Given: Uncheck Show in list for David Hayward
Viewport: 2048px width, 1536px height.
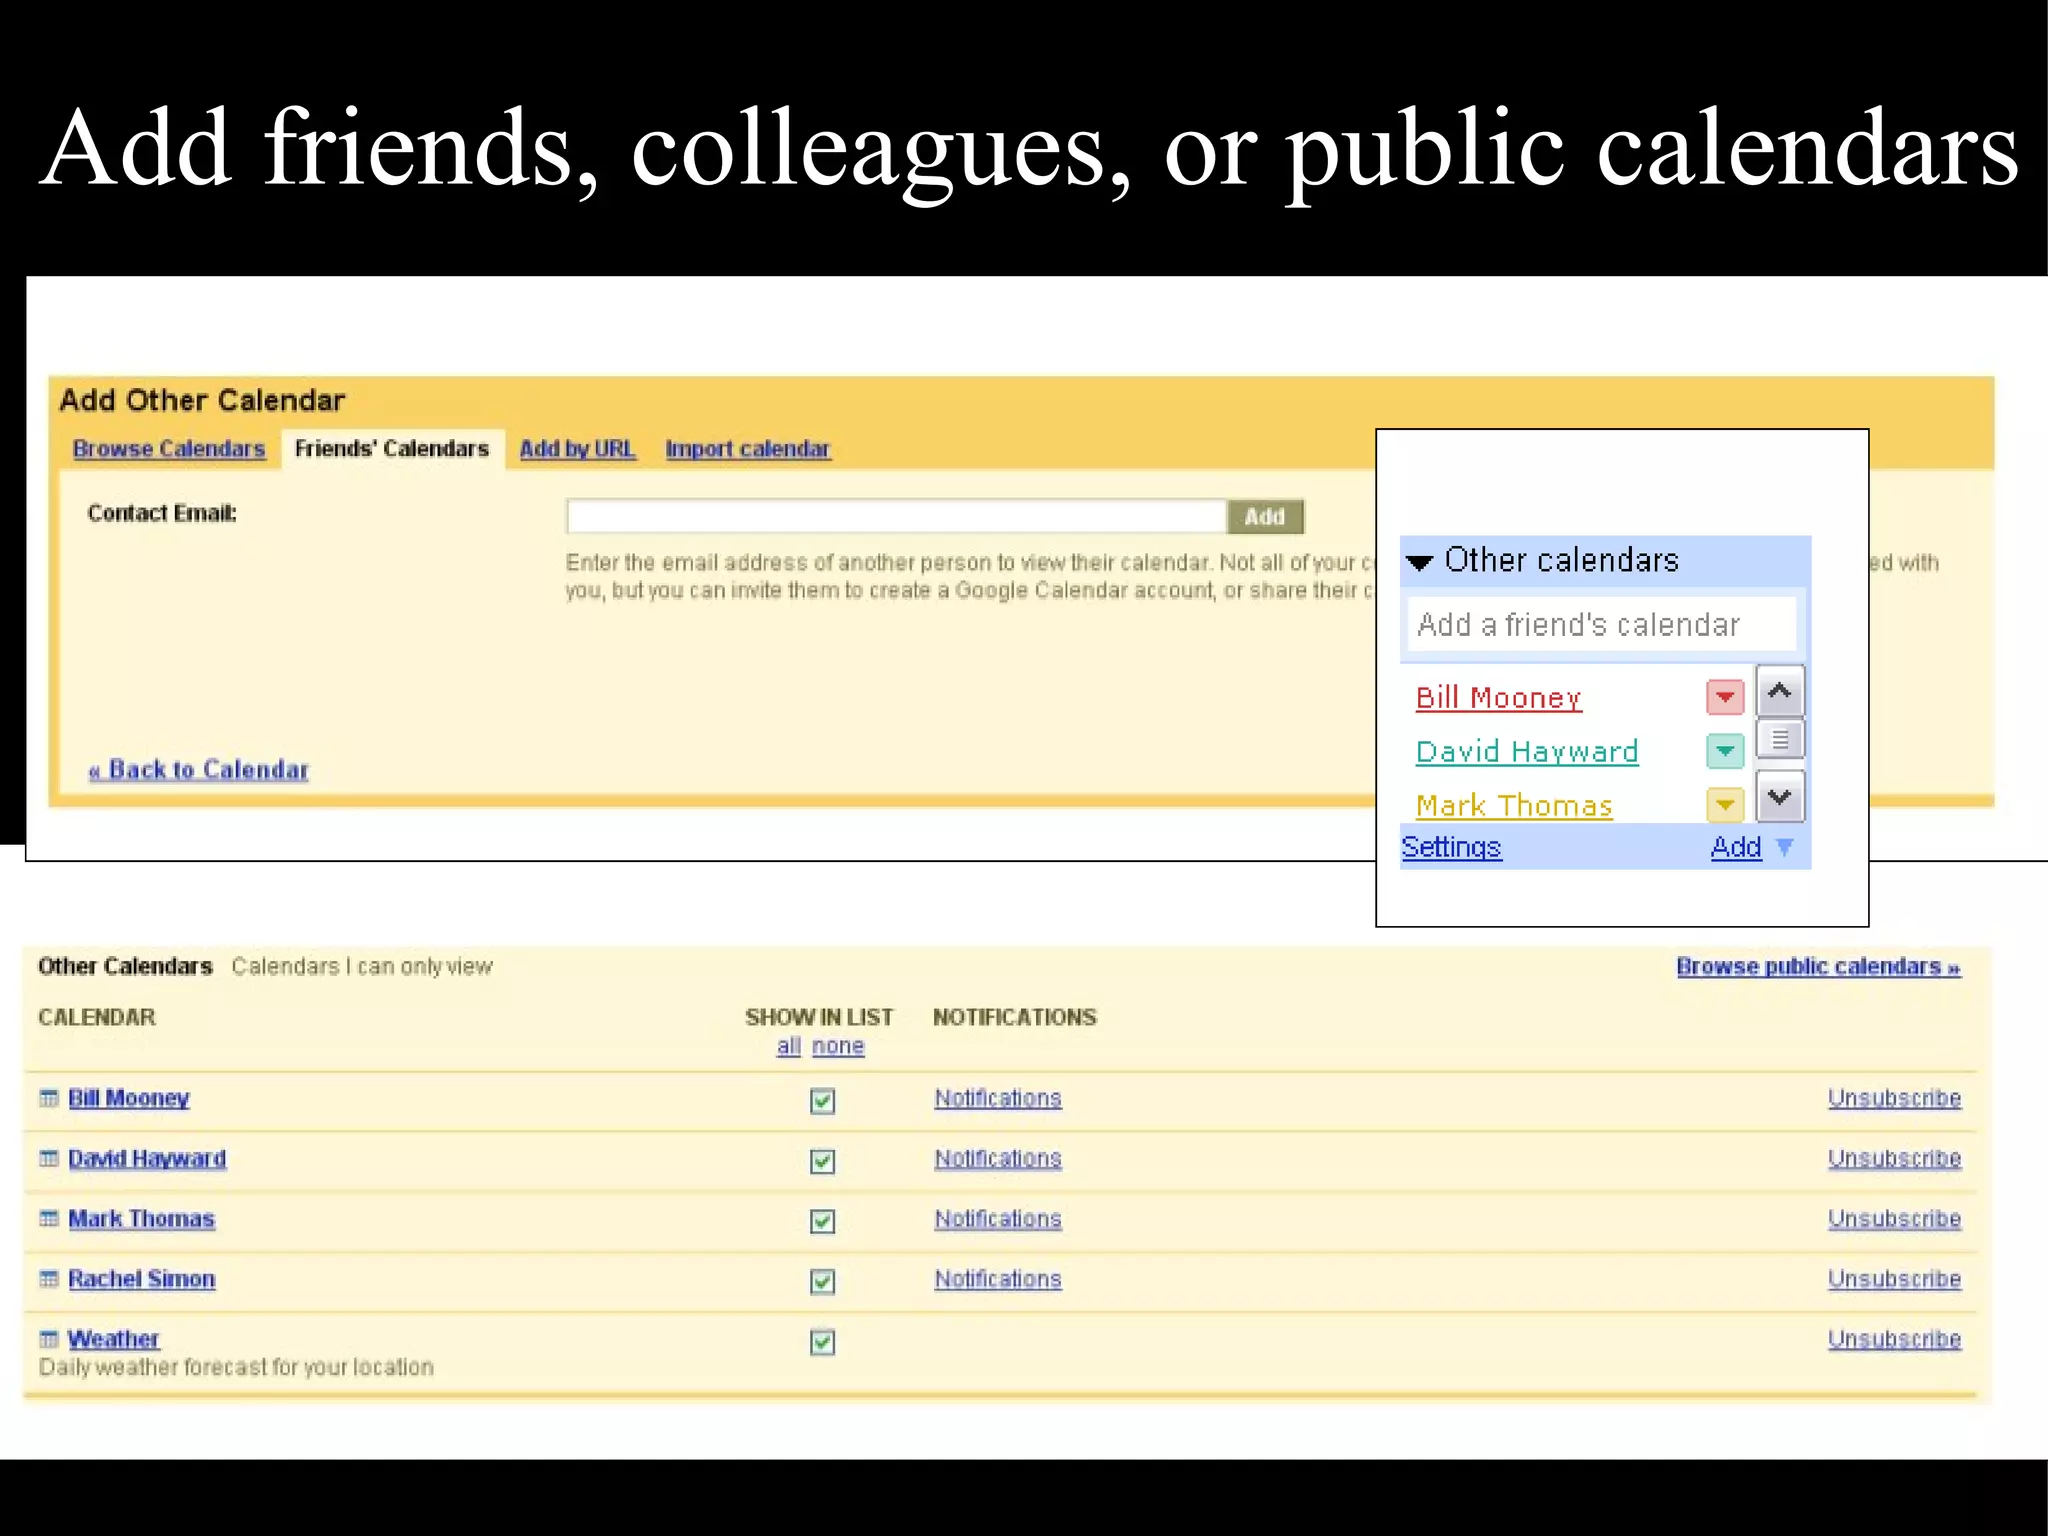Looking at the screenshot, I should [822, 1161].
